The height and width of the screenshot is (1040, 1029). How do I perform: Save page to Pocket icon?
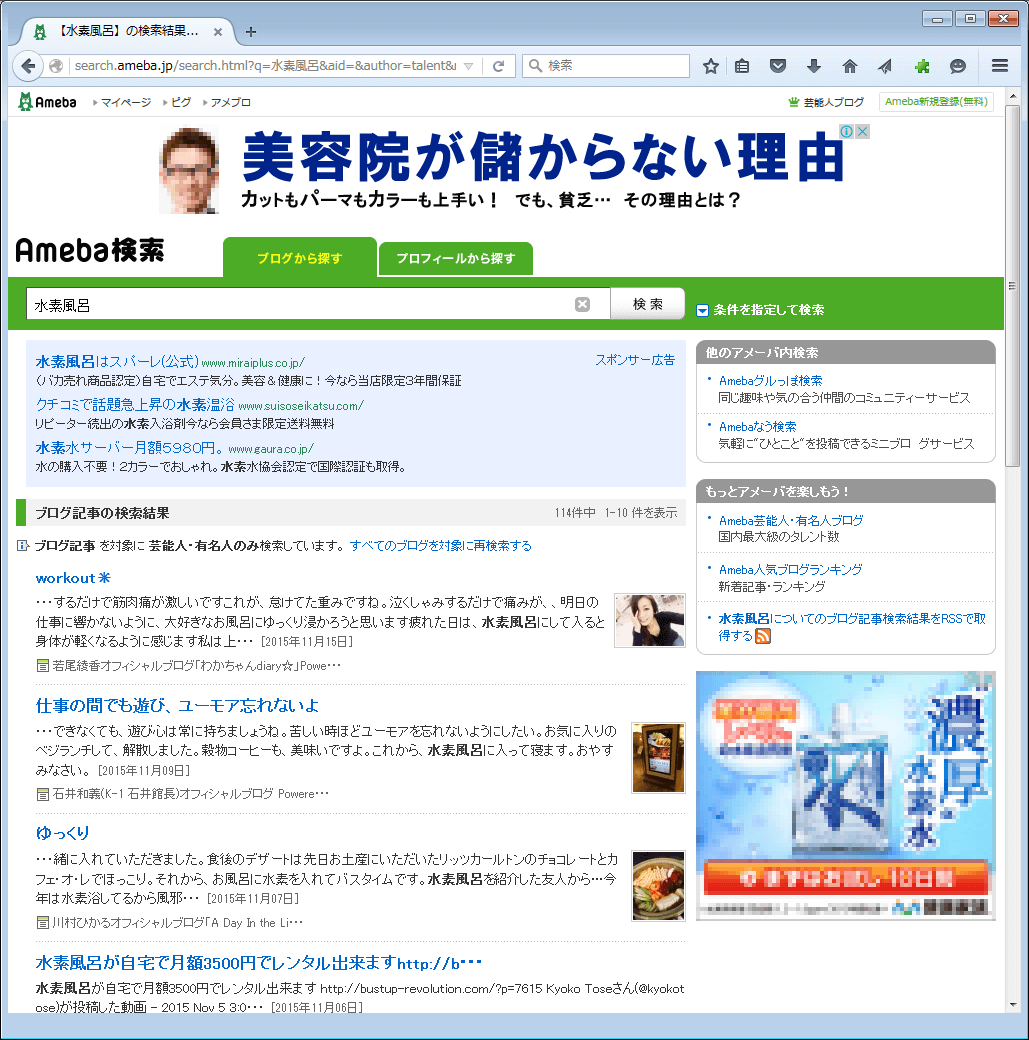coord(778,66)
